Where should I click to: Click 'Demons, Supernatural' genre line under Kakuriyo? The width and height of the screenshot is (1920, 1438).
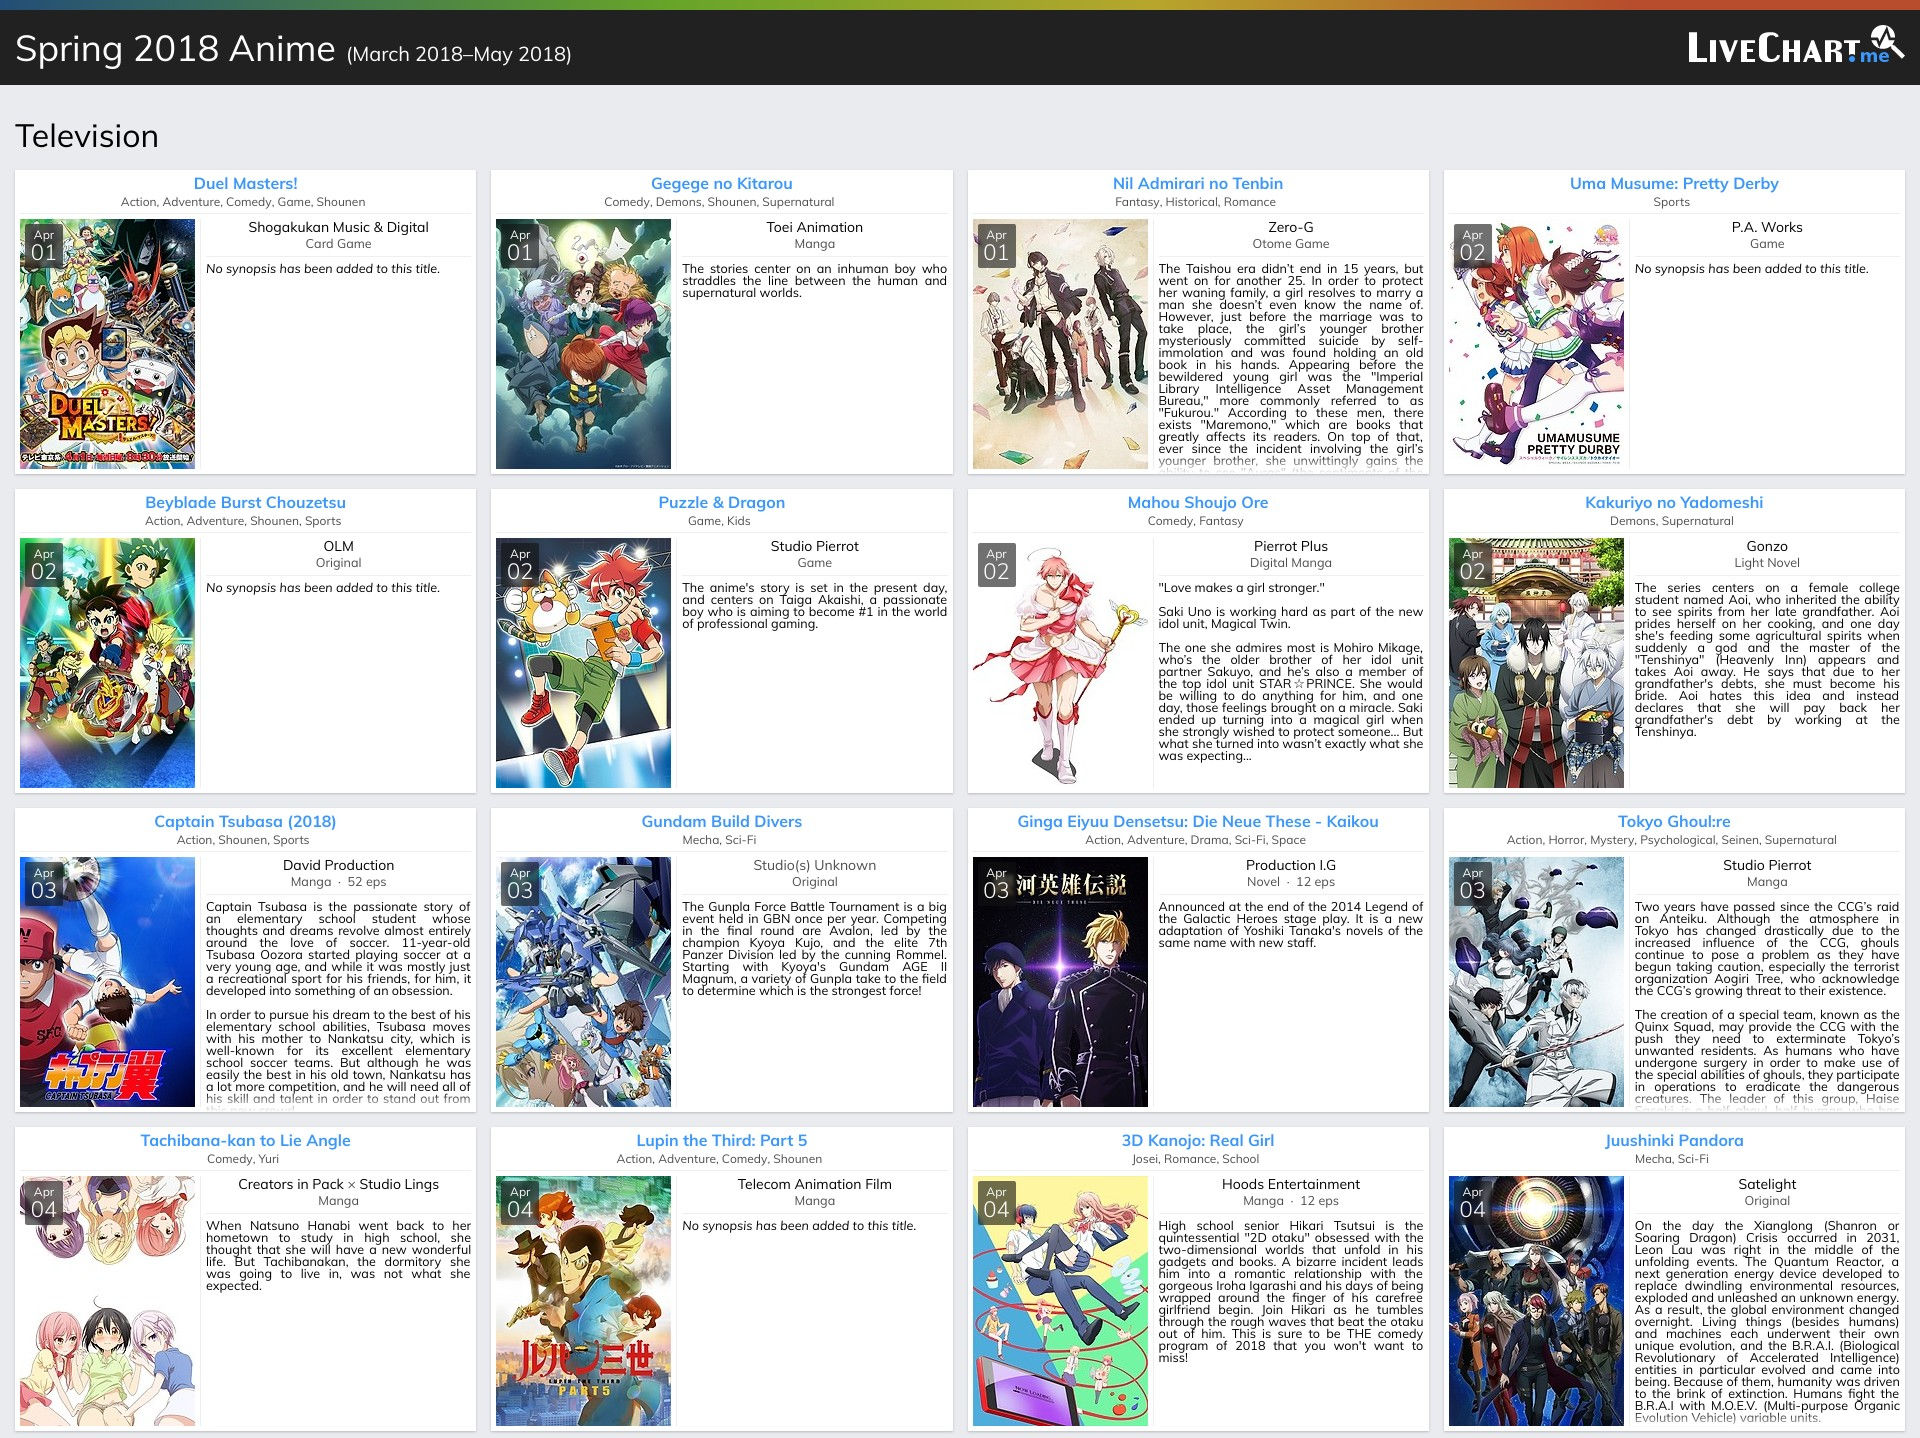(x=1671, y=521)
